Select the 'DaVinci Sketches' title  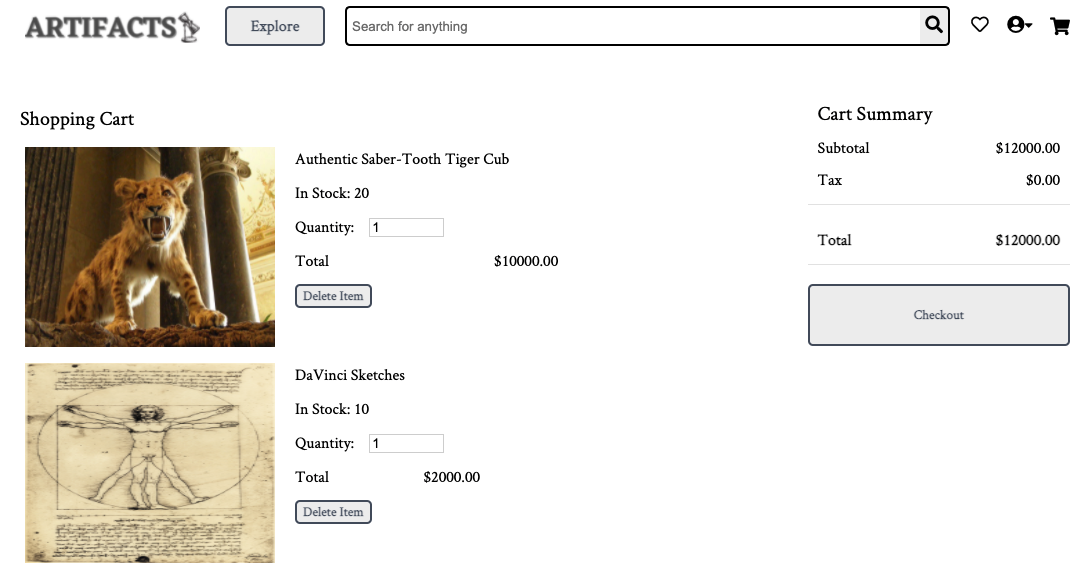[350, 376]
